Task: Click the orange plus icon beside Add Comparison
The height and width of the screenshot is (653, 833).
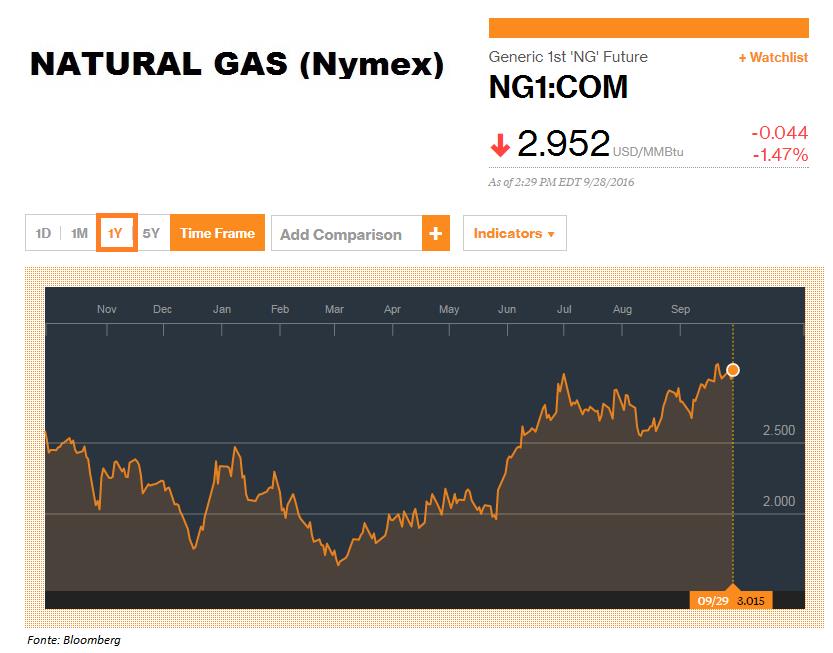Action: [x=436, y=233]
